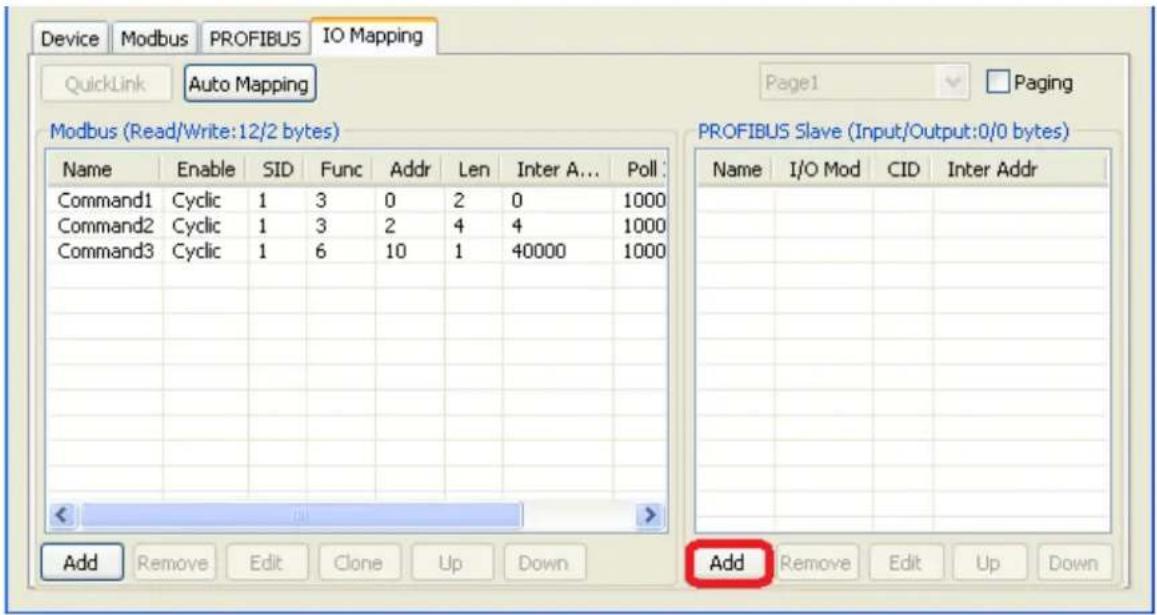Screen dimensions: 1157x615
Task: Click Add under the Modbus list
Action: 81,563
